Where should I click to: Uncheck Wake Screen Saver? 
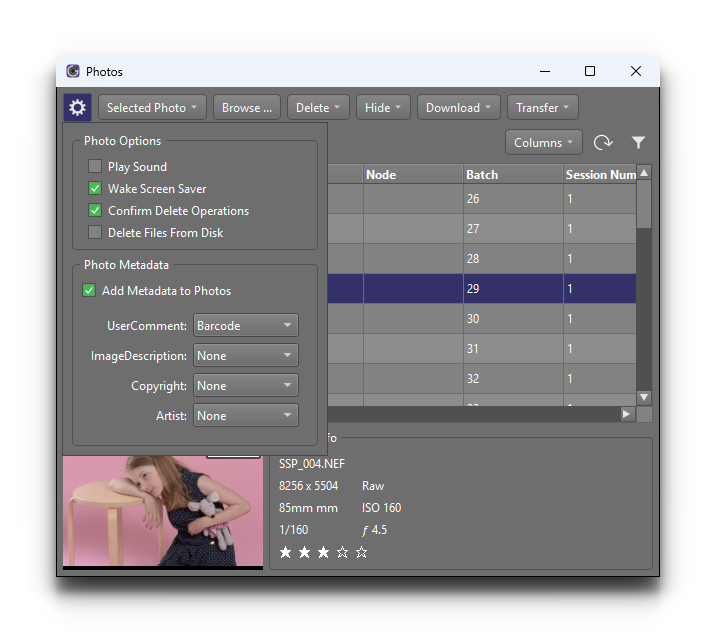95,188
